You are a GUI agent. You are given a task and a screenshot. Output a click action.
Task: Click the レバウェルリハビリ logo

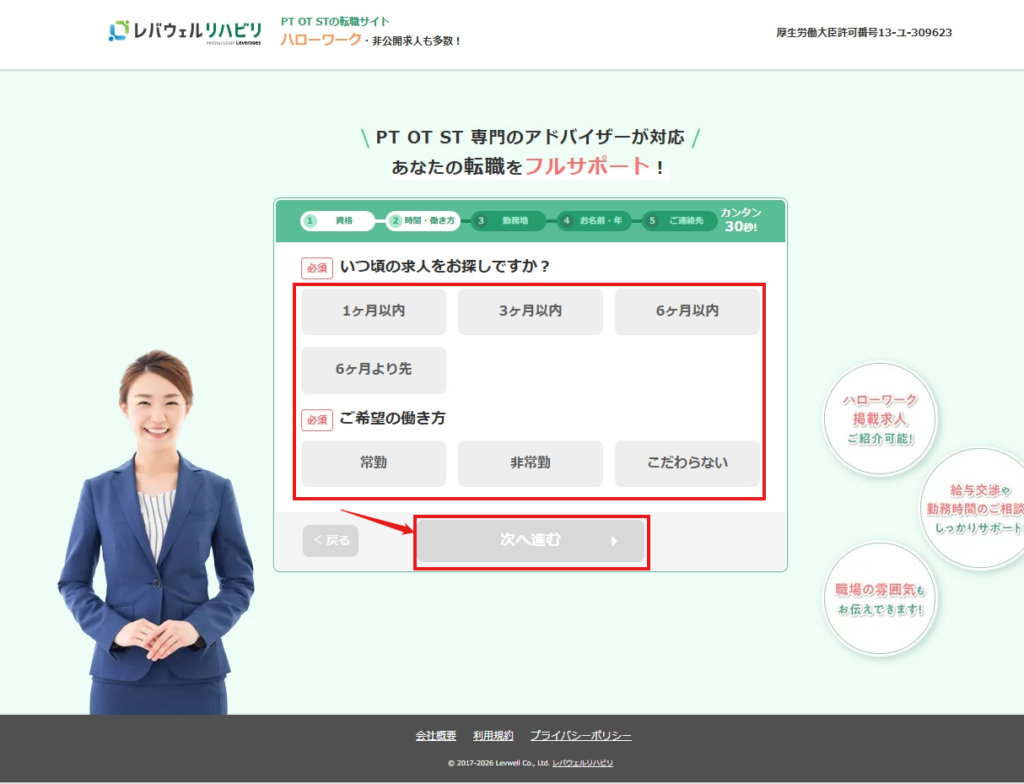click(x=185, y=31)
